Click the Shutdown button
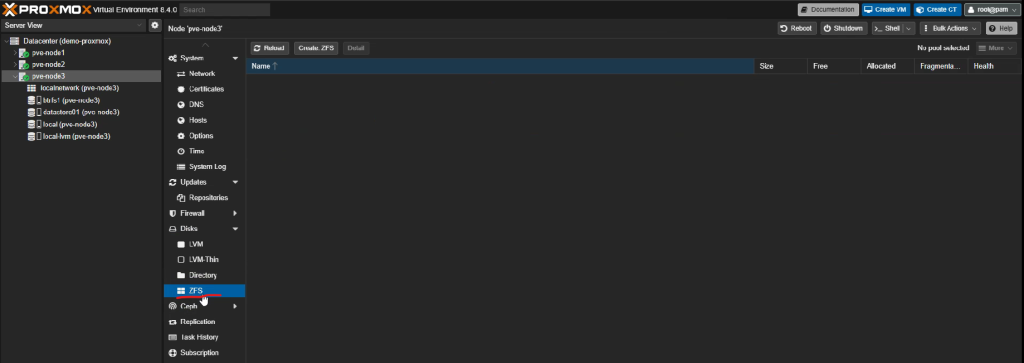 tap(844, 28)
